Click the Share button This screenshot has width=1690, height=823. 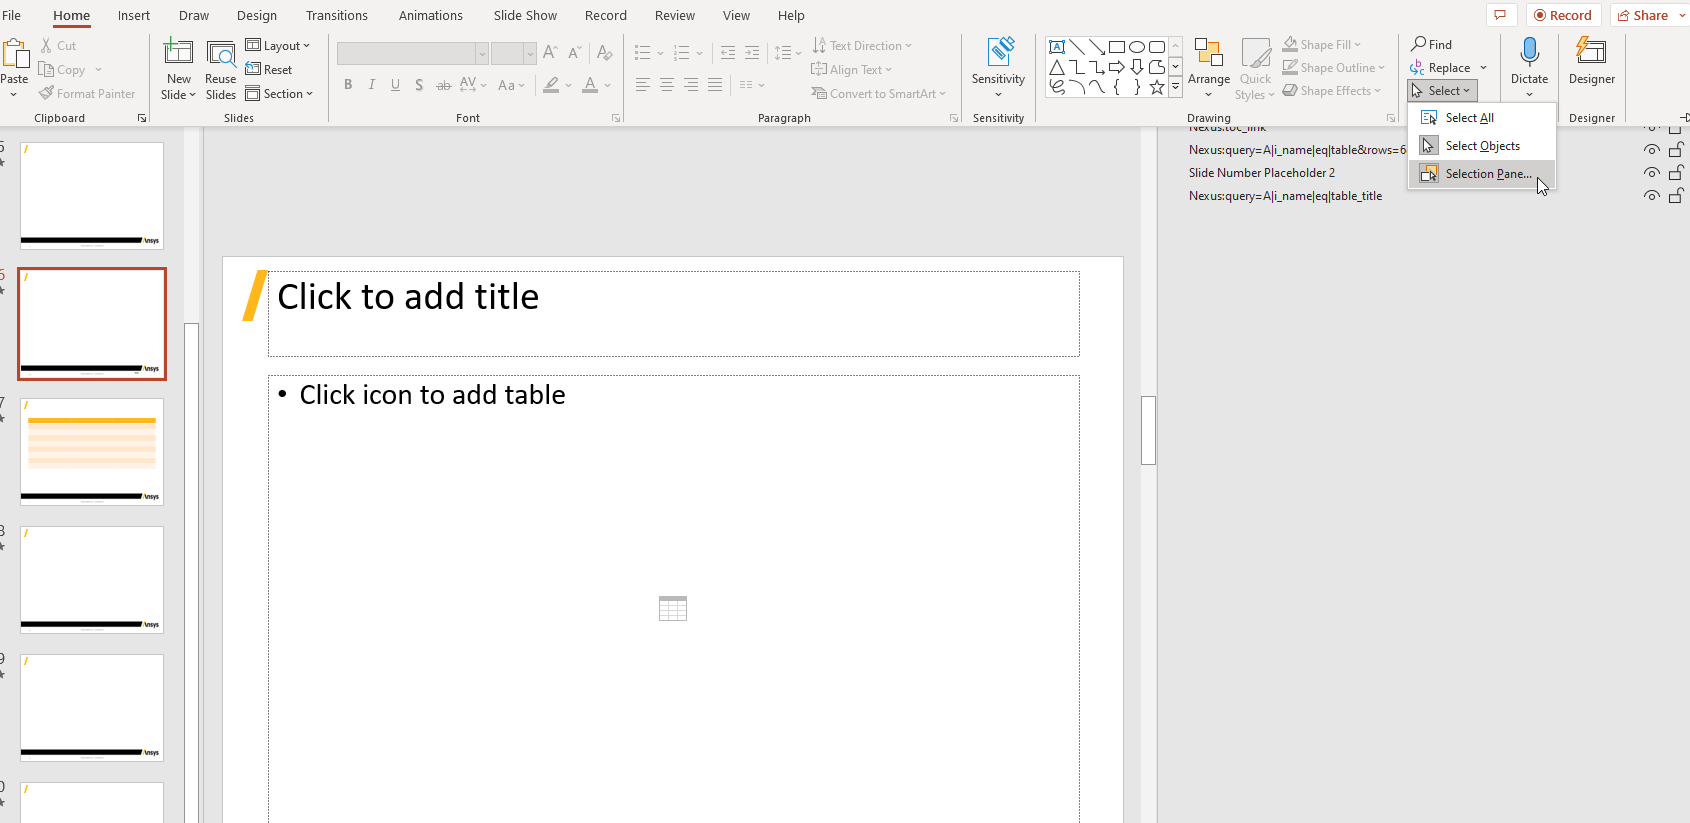tap(1646, 15)
